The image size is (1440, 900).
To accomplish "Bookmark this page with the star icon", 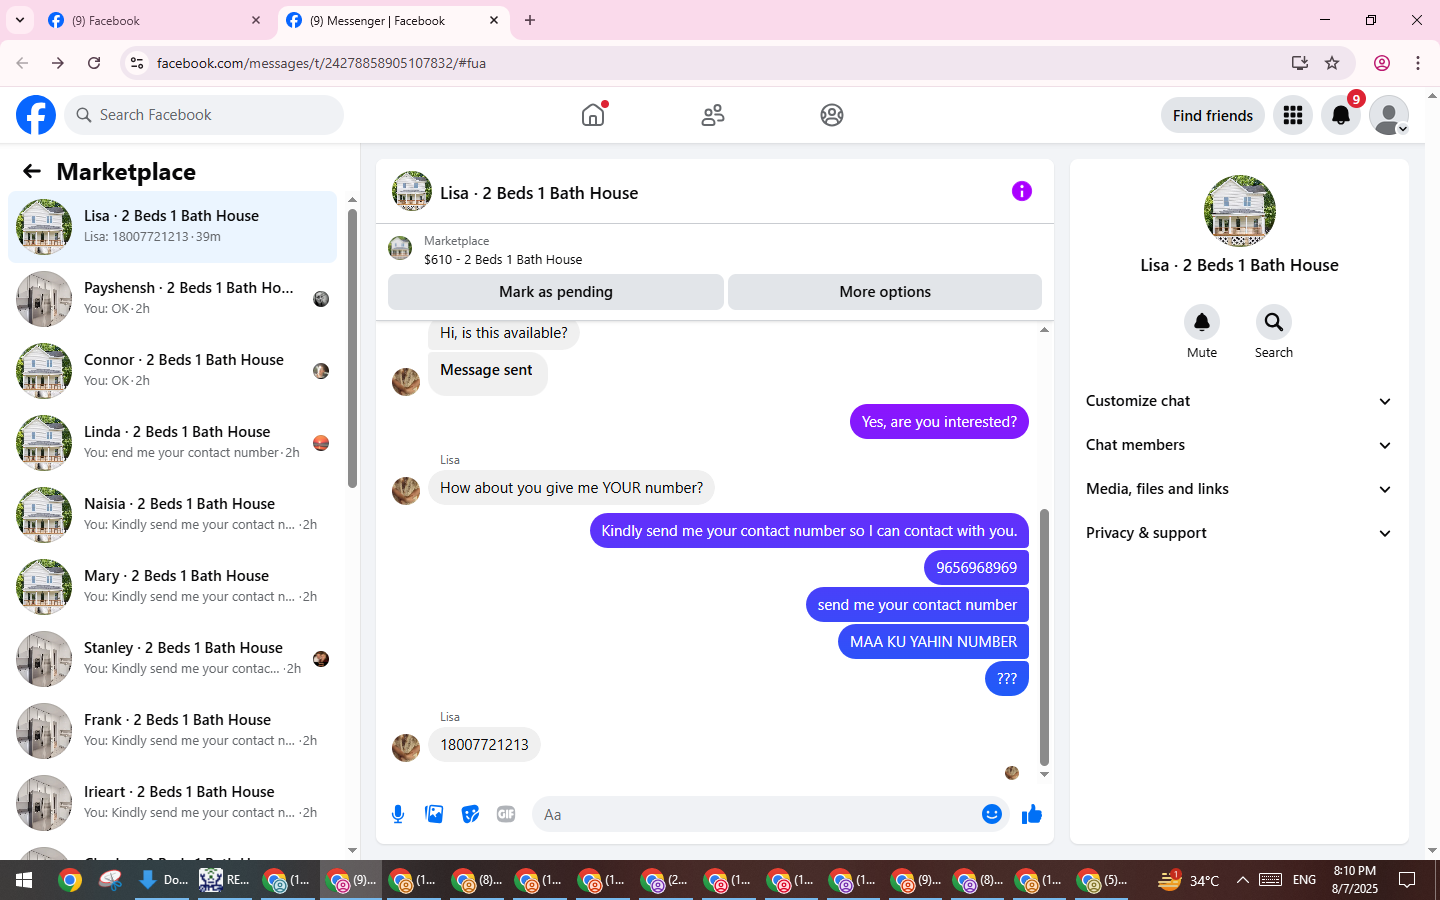I will pos(1332,63).
